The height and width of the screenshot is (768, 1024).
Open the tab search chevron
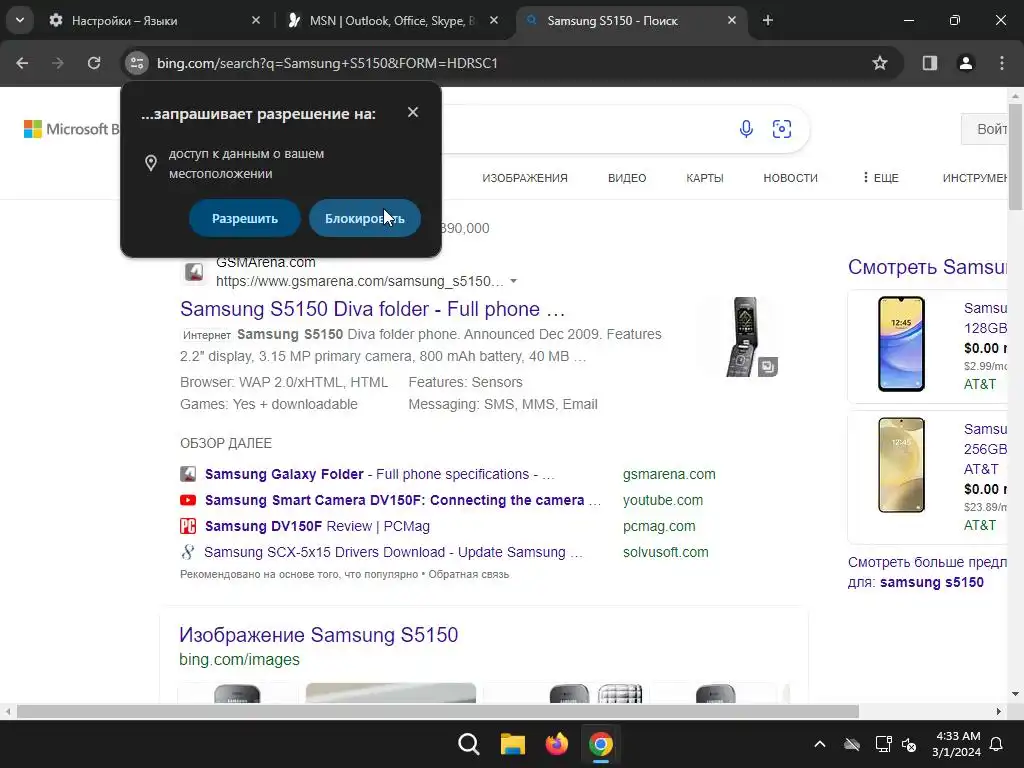tap(20, 20)
